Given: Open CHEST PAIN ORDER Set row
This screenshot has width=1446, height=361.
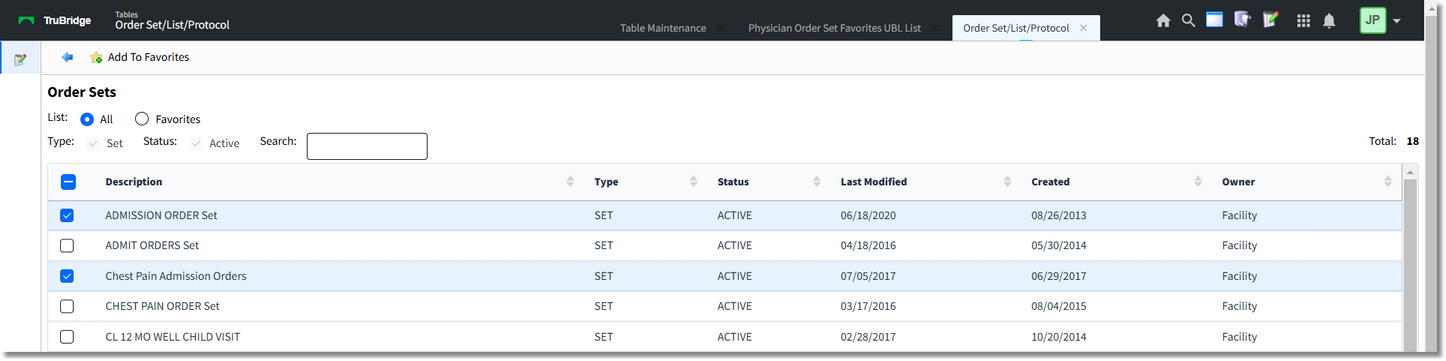Looking at the screenshot, I should pyautogui.click(x=725, y=306).
